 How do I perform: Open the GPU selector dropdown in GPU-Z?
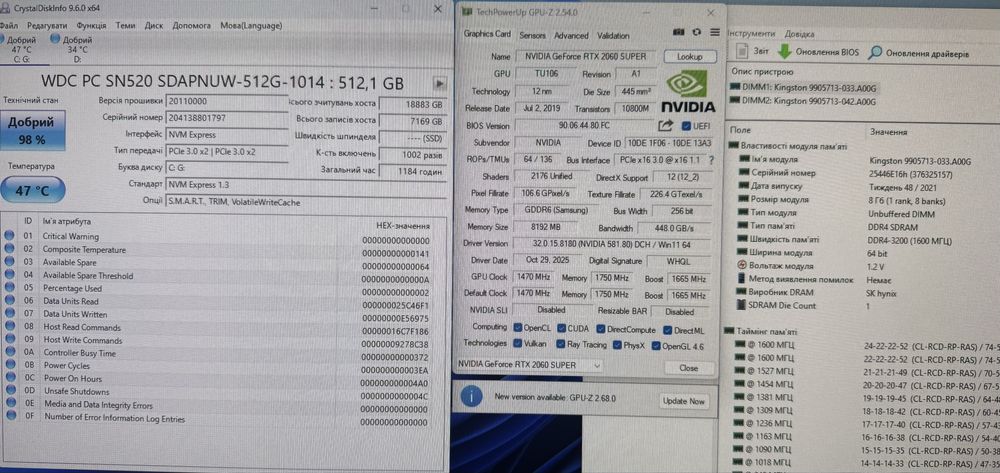[529, 365]
